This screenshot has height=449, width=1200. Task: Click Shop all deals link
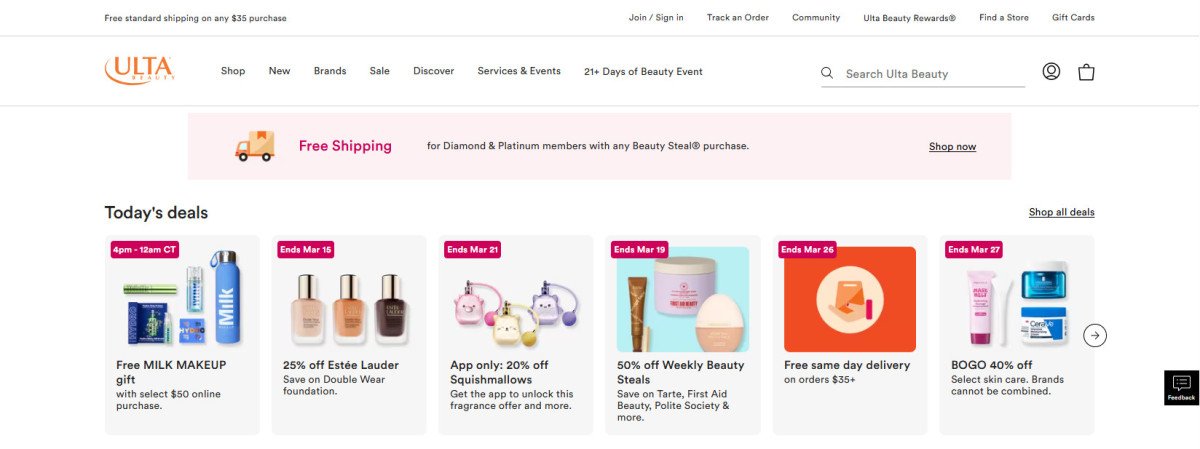1062,212
